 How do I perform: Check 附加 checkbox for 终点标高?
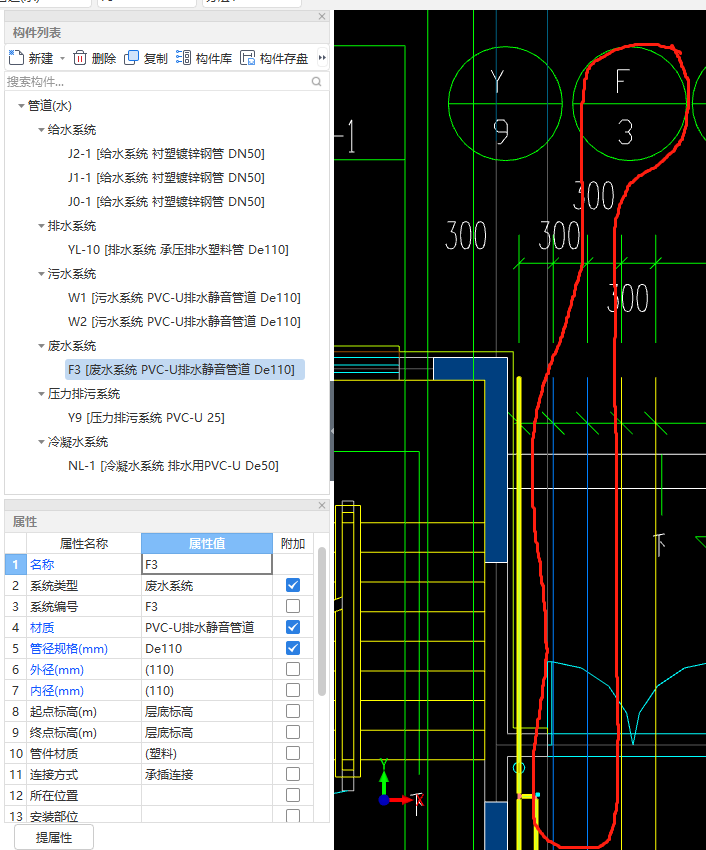[293, 732]
